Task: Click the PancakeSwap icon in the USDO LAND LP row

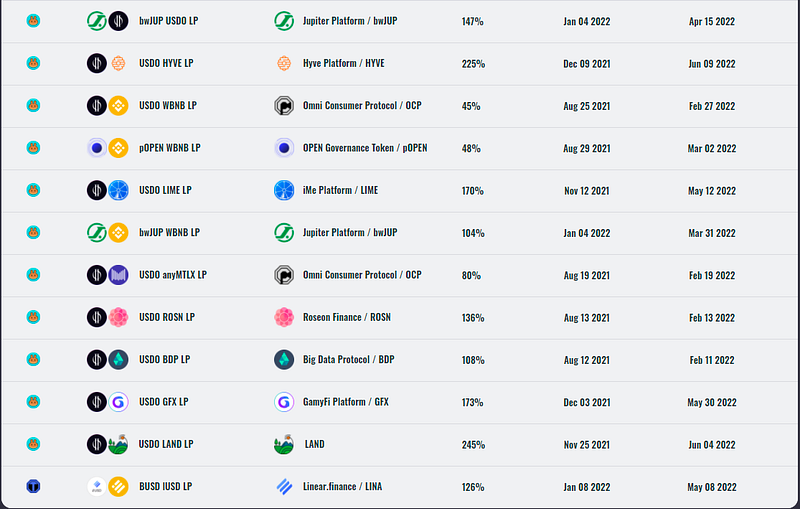Action: coord(33,444)
